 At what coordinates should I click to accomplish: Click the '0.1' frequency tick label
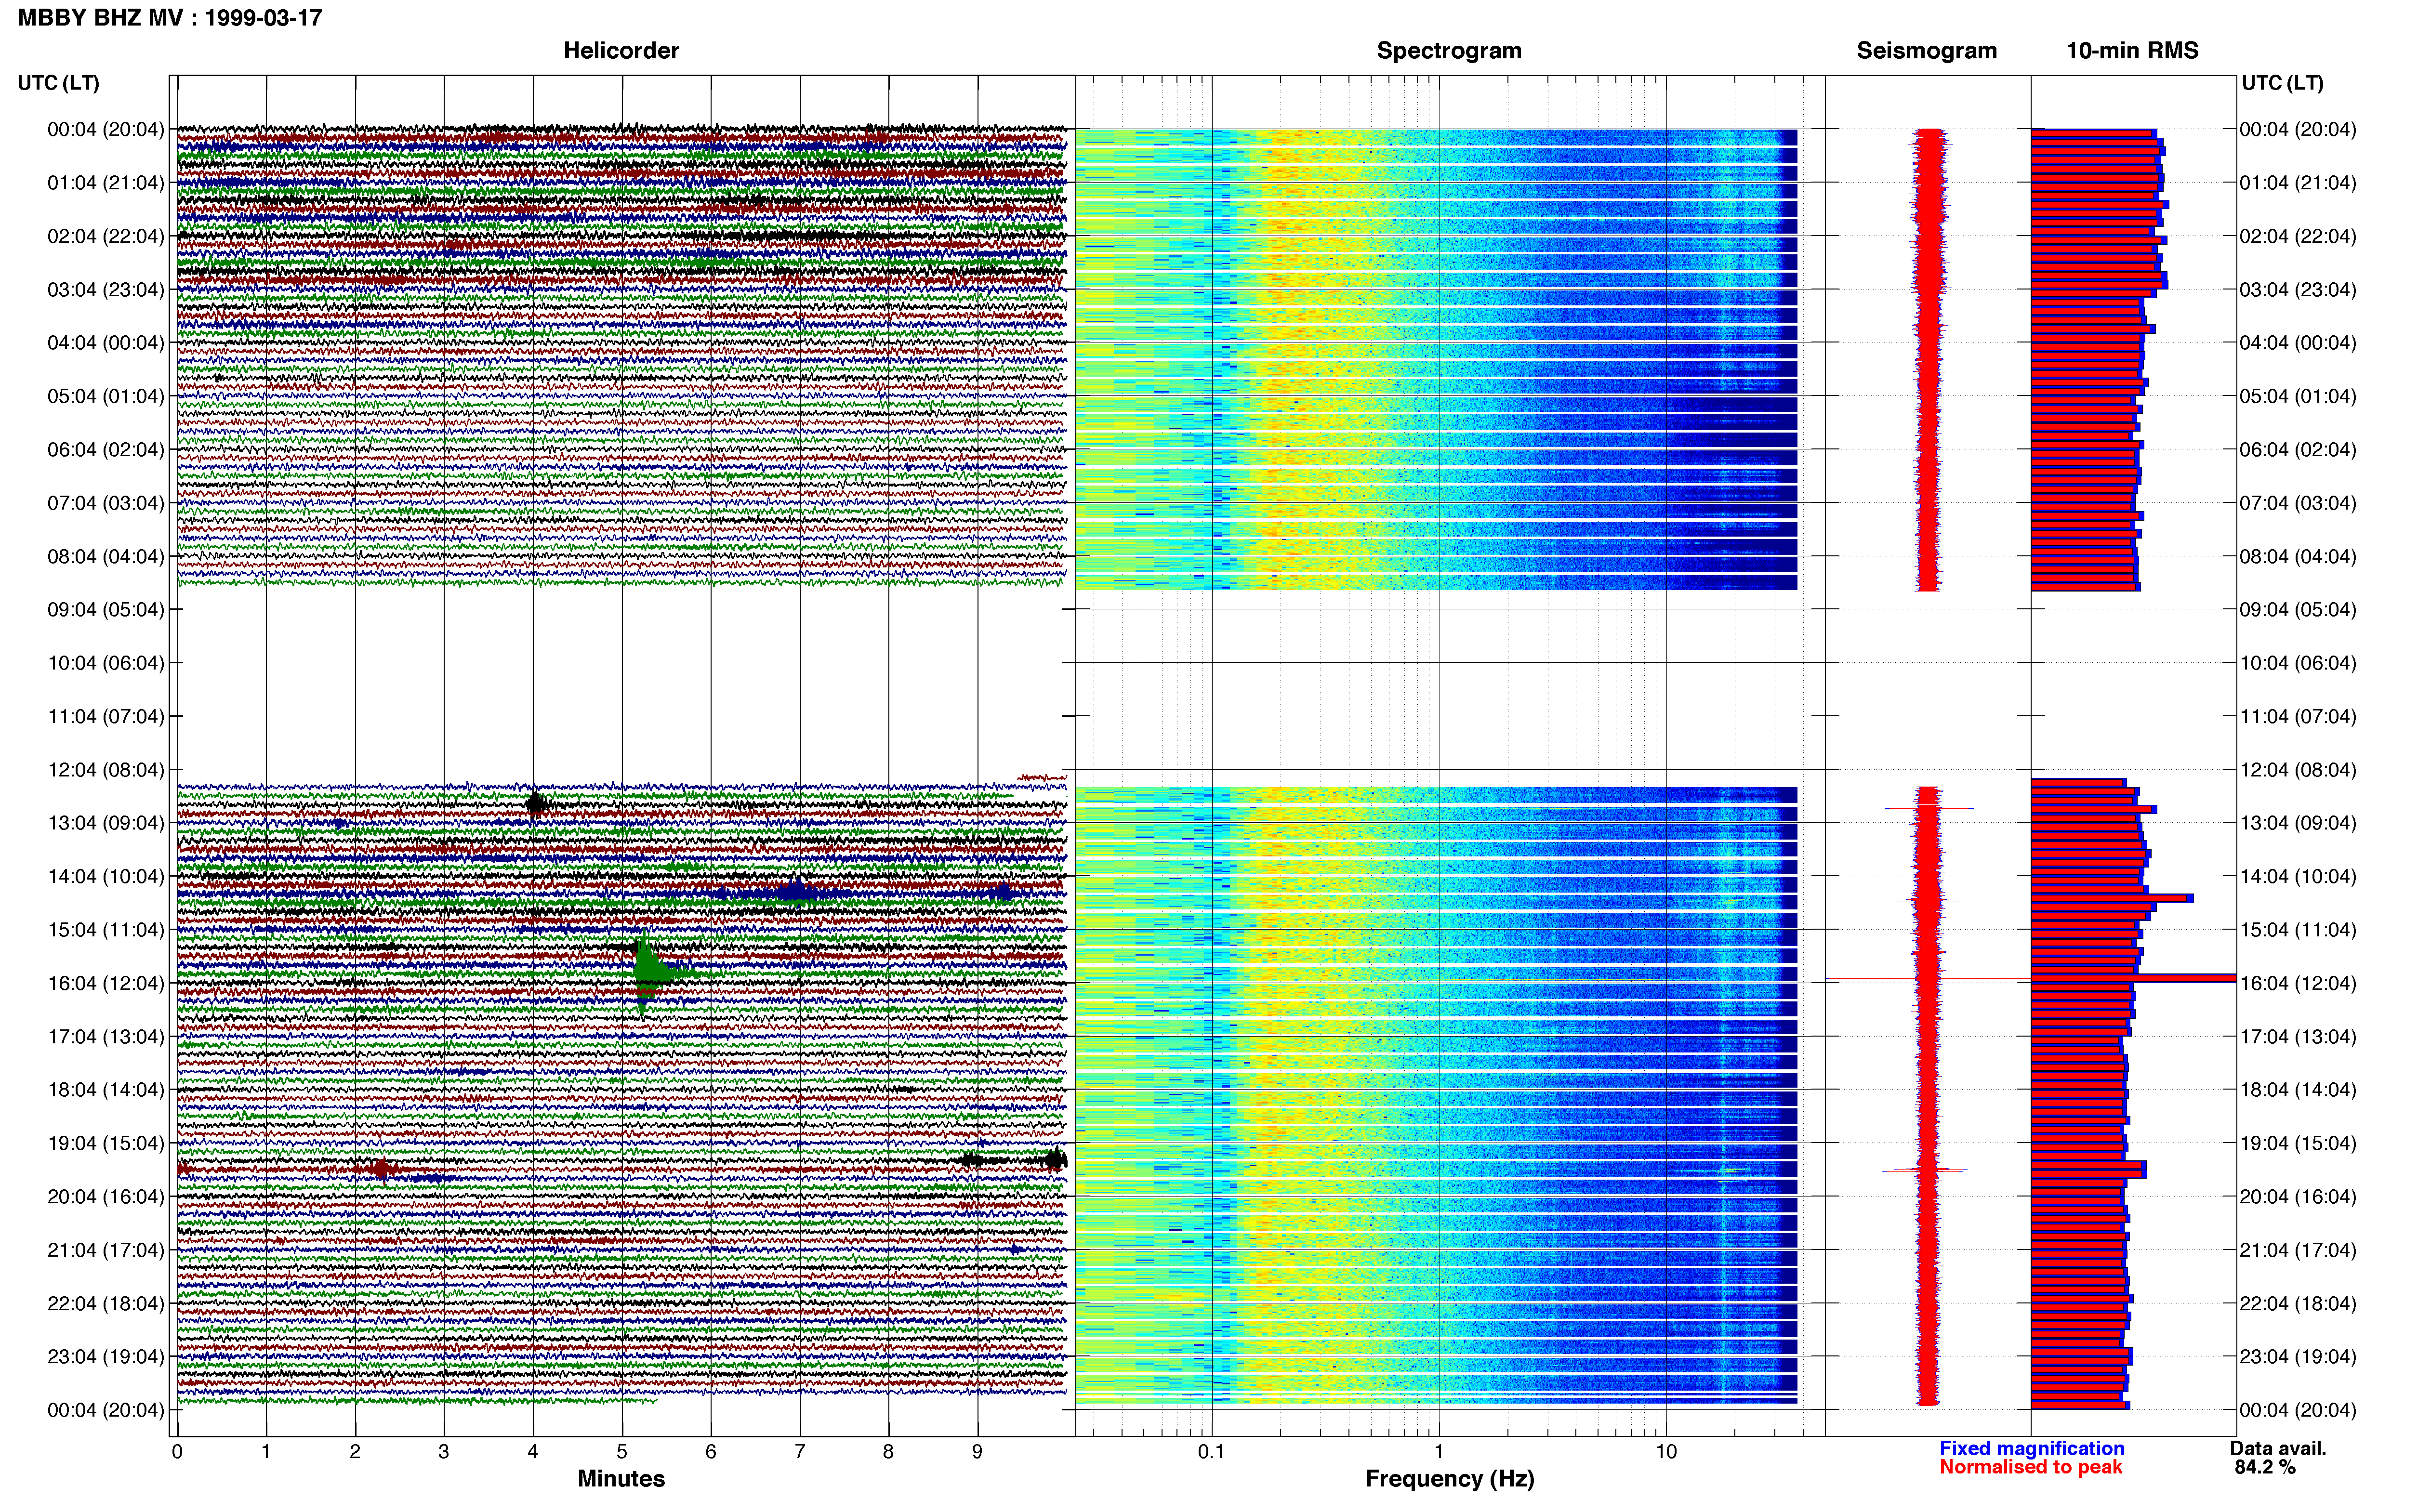[1211, 1452]
